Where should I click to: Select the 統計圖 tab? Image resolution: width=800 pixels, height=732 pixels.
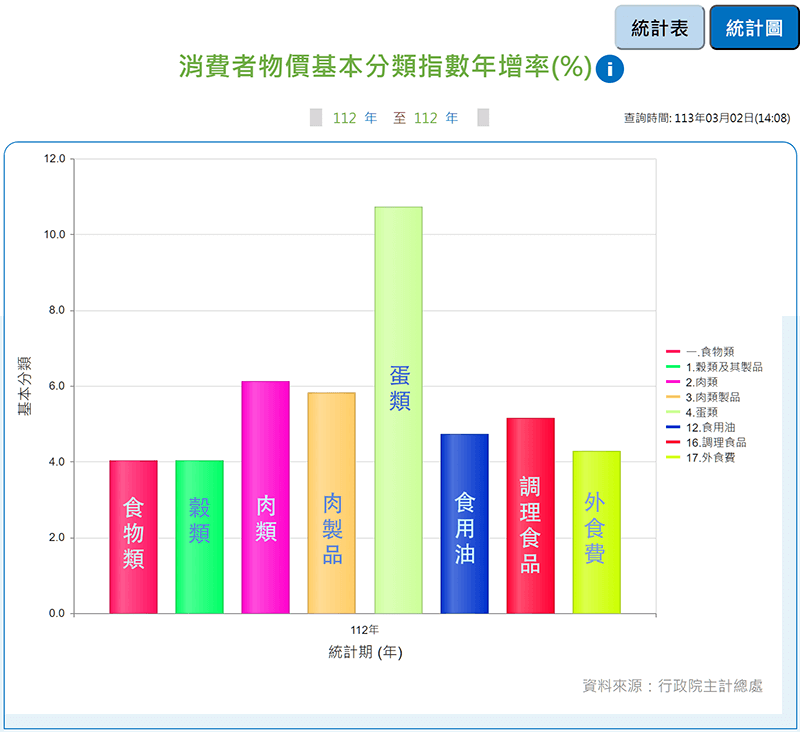[x=753, y=28]
